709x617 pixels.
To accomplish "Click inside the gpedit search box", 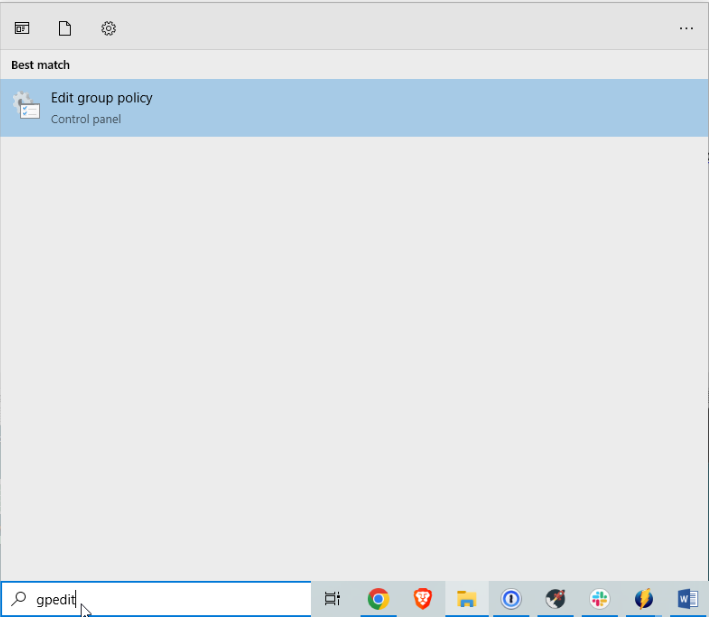I will point(170,599).
